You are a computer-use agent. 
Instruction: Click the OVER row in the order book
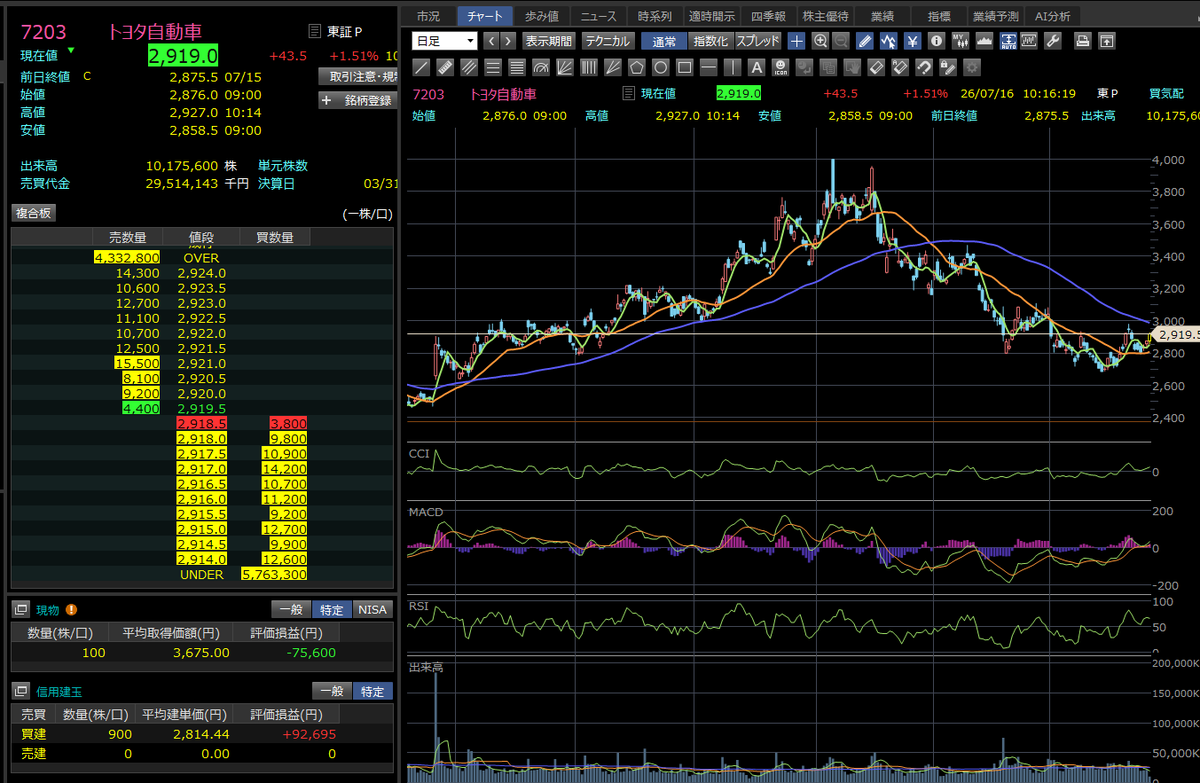pyautogui.click(x=201, y=257)
